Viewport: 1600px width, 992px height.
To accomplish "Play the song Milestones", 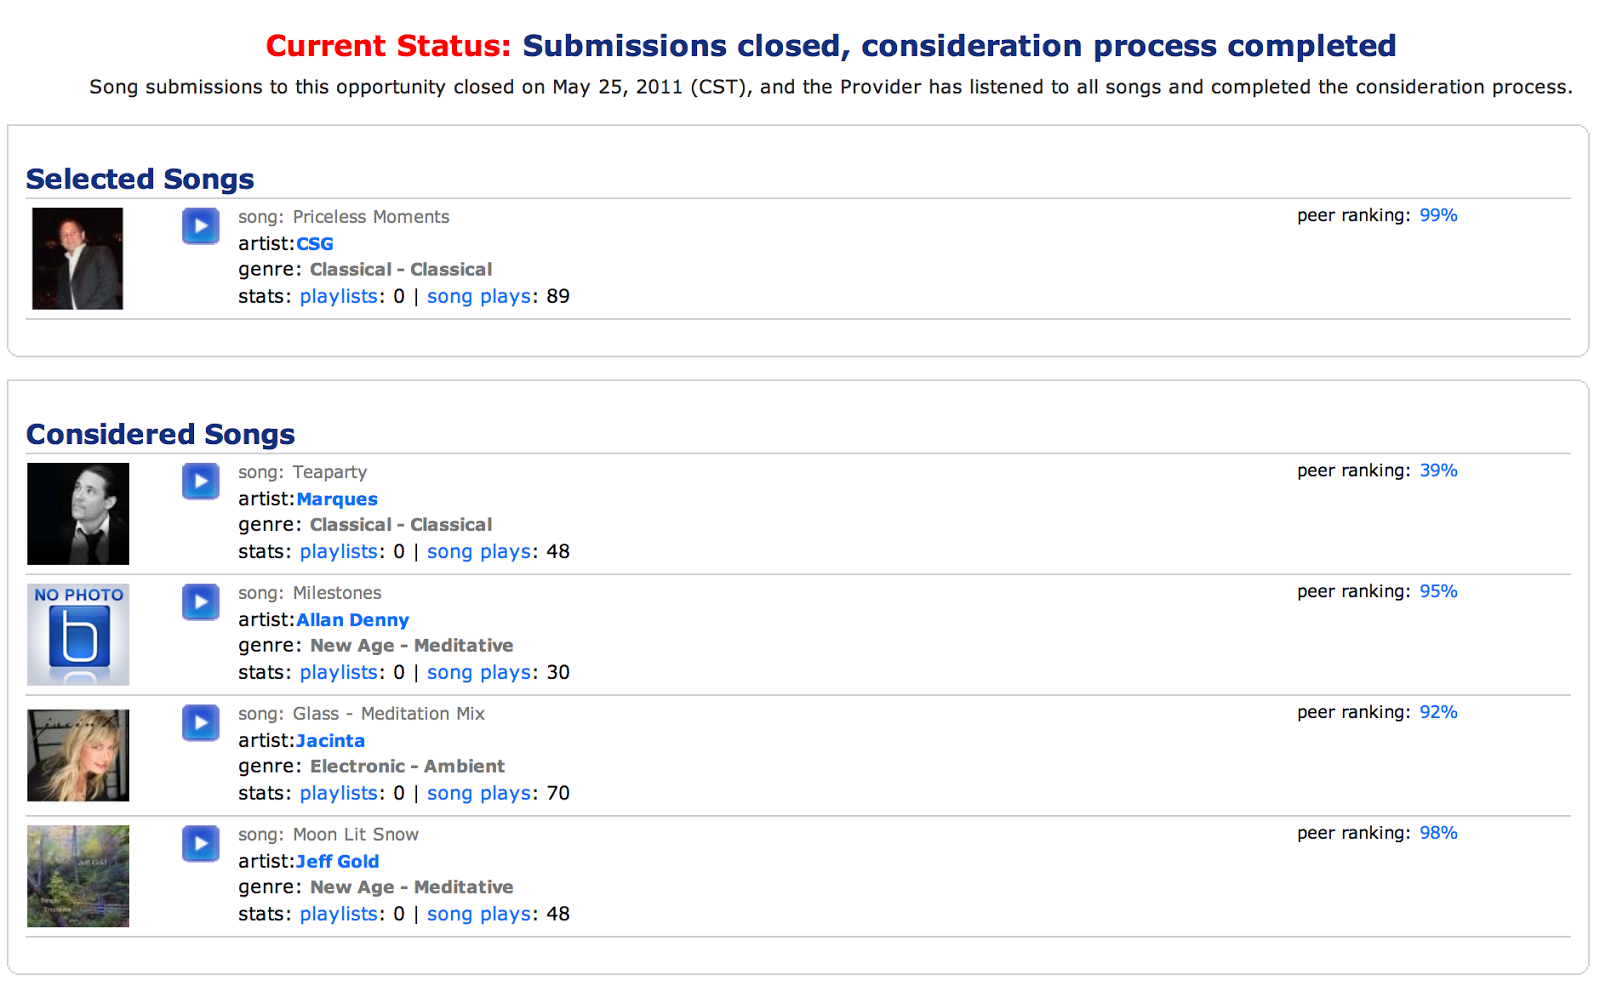I will coord(200,602).
